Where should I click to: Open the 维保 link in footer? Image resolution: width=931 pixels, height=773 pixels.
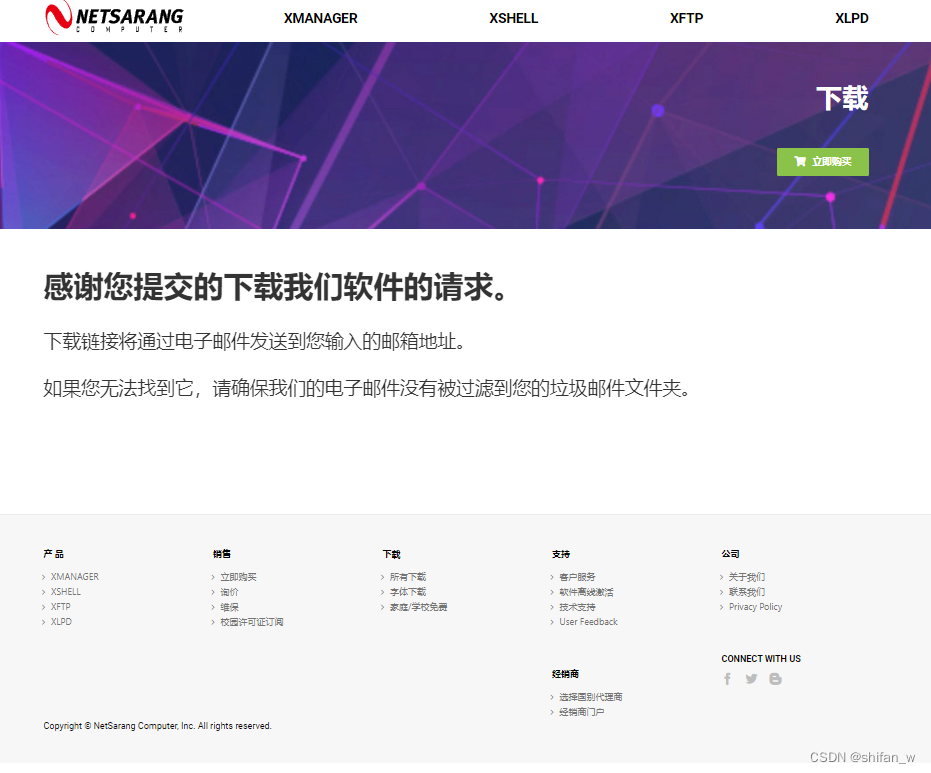(x=229, y=607)
